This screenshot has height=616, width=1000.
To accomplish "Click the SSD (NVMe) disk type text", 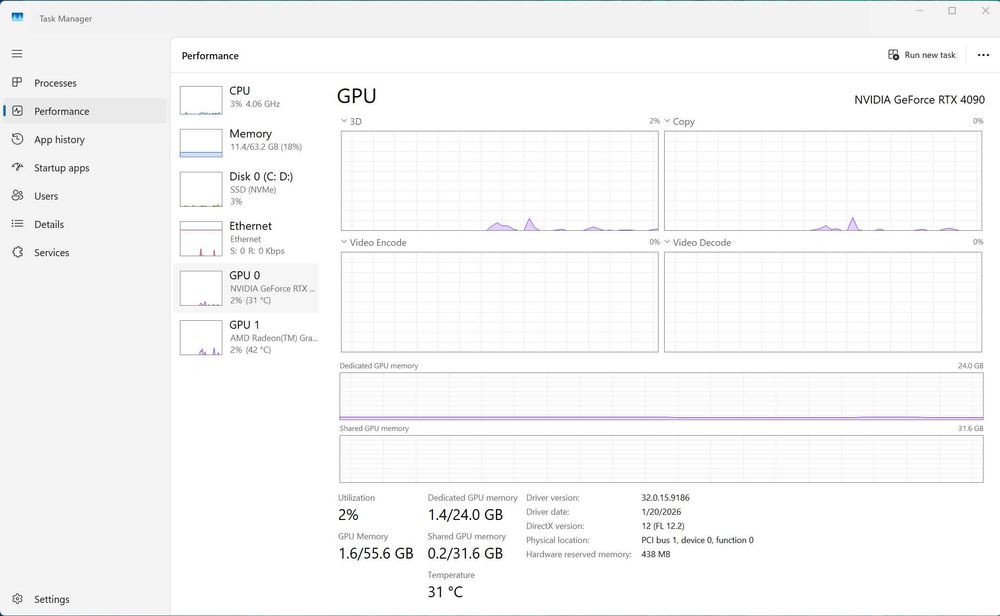I will point(253,189).
